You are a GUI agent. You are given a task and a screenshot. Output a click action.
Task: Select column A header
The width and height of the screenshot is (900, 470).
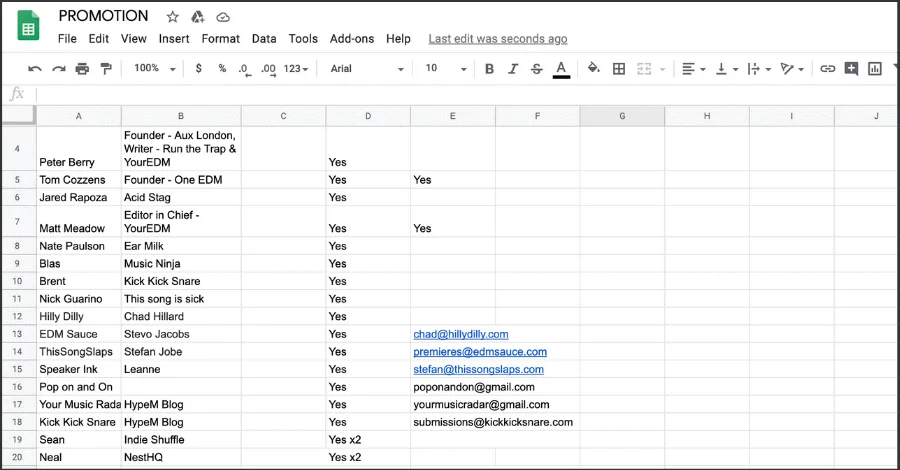pos(79,116)
